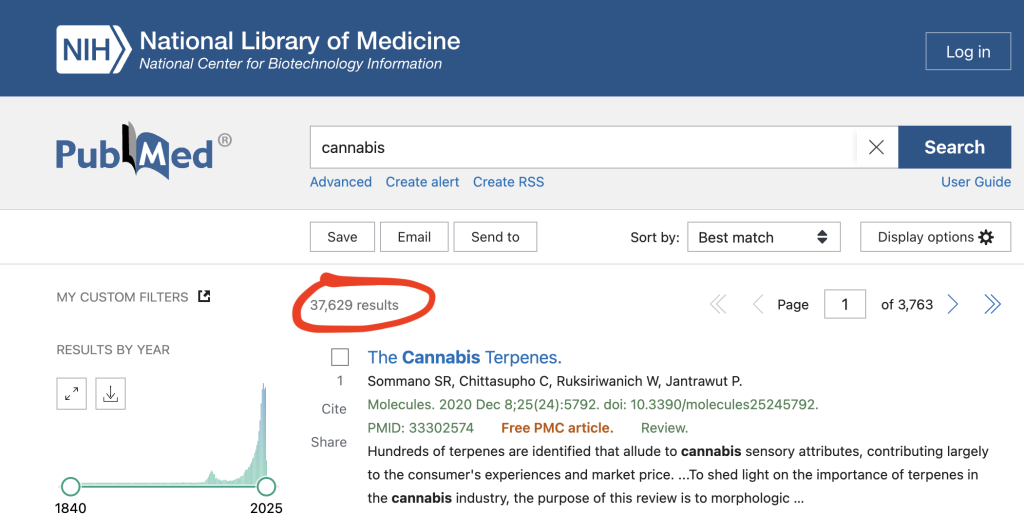Jump to the first results page
Viewport: 1024px width, 532px height.
[718, 305]
